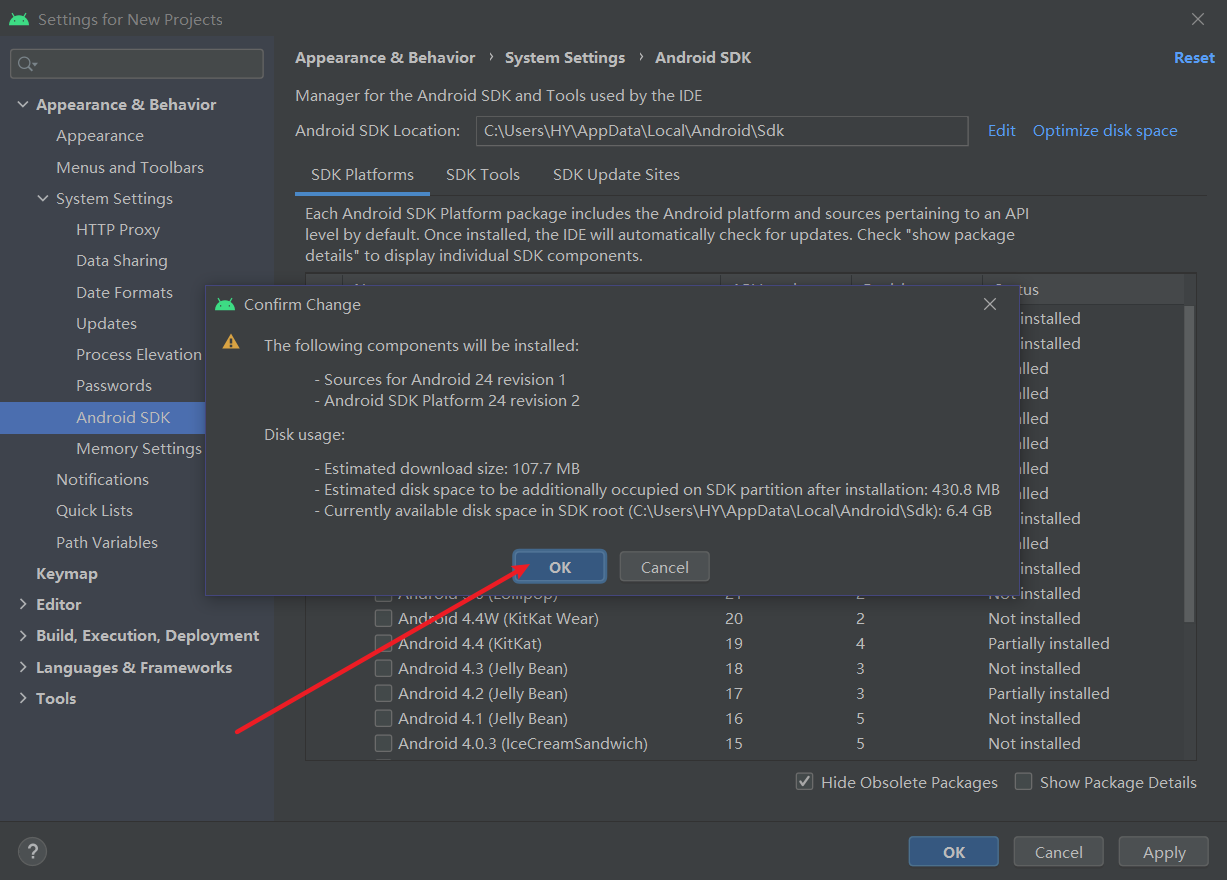Select Menus and Toolbars
Image resolution: width=1227 pixels, height=880 pixels.
coord(130,167)
